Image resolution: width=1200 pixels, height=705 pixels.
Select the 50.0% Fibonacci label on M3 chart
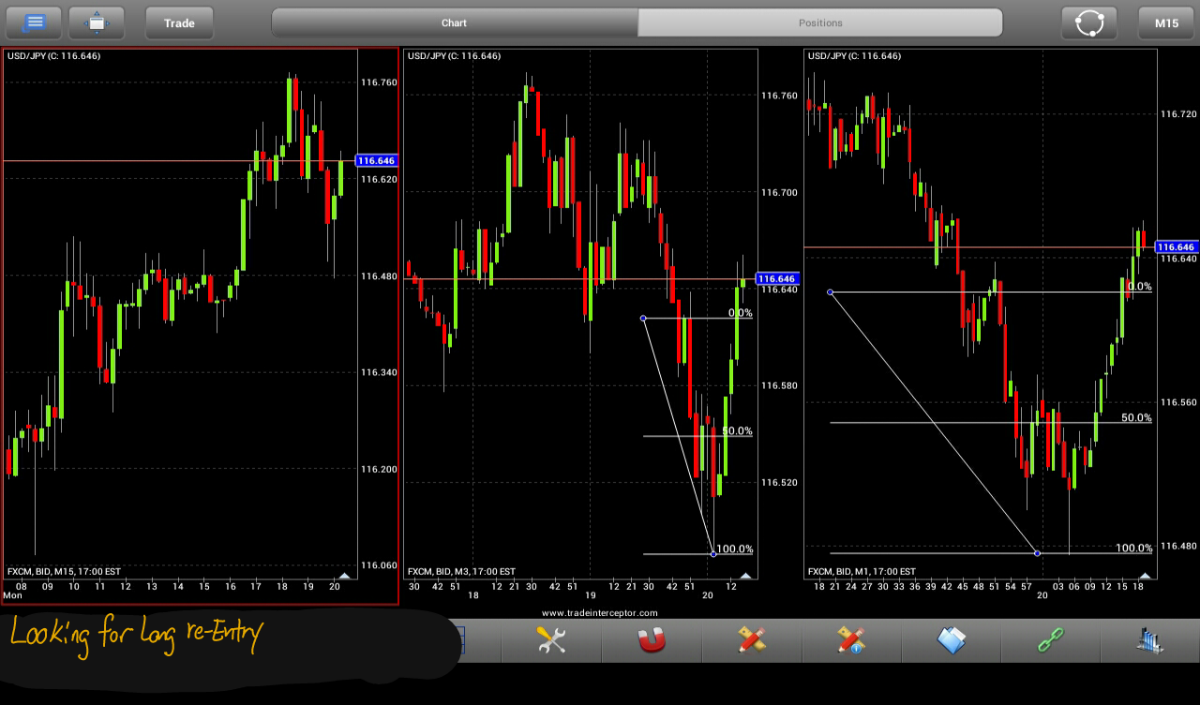point(737,431)
